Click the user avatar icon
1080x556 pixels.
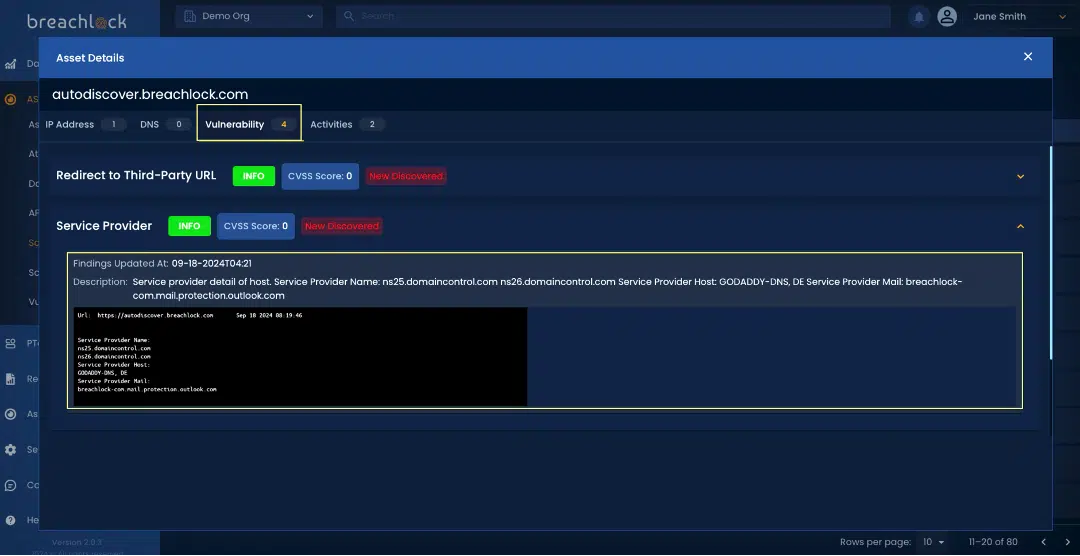coord(947,17)
